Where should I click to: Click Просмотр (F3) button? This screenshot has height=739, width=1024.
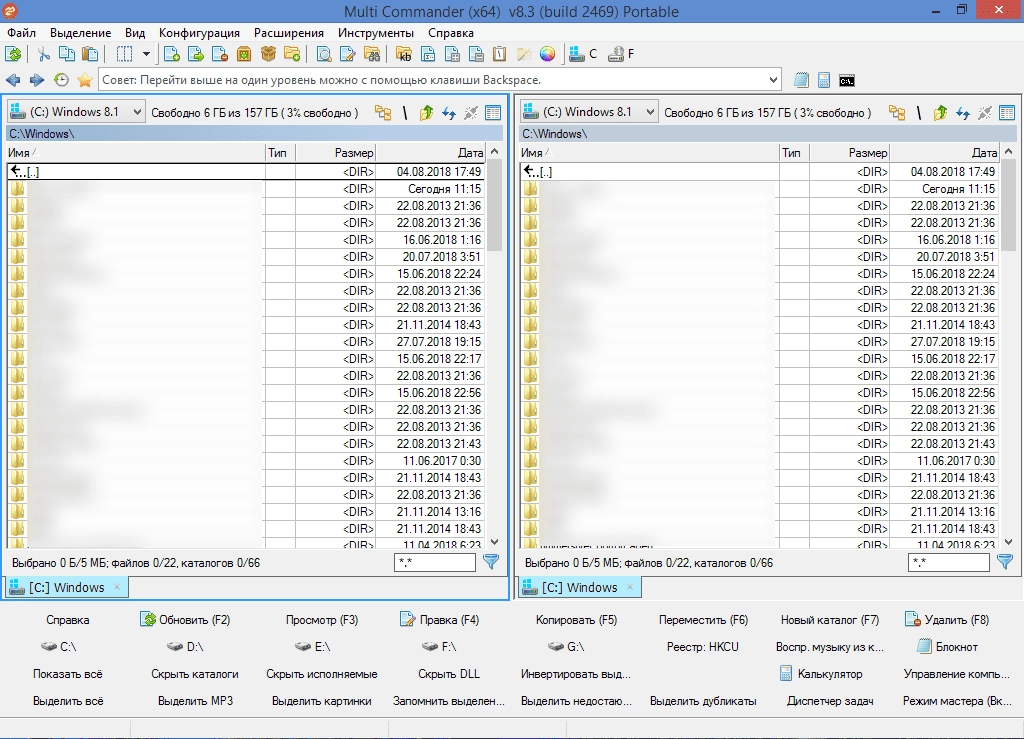[x=322, y=620]
